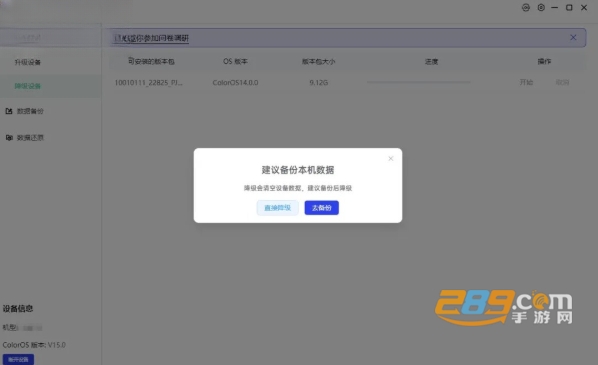Click the OS 版本 column header
Image resolution: width=598 pixels, height=365 pixels.
pyautogui.click(x=235, y=61)
